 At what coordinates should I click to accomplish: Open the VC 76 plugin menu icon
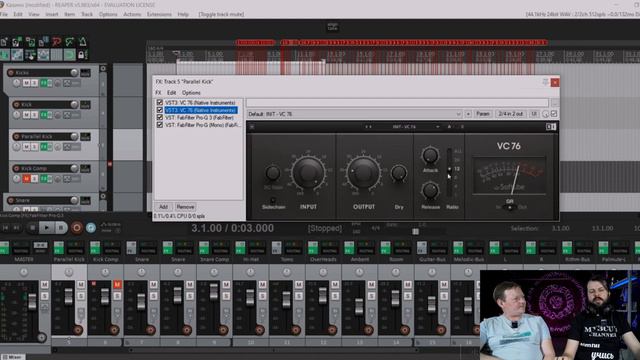click(252, 127)
